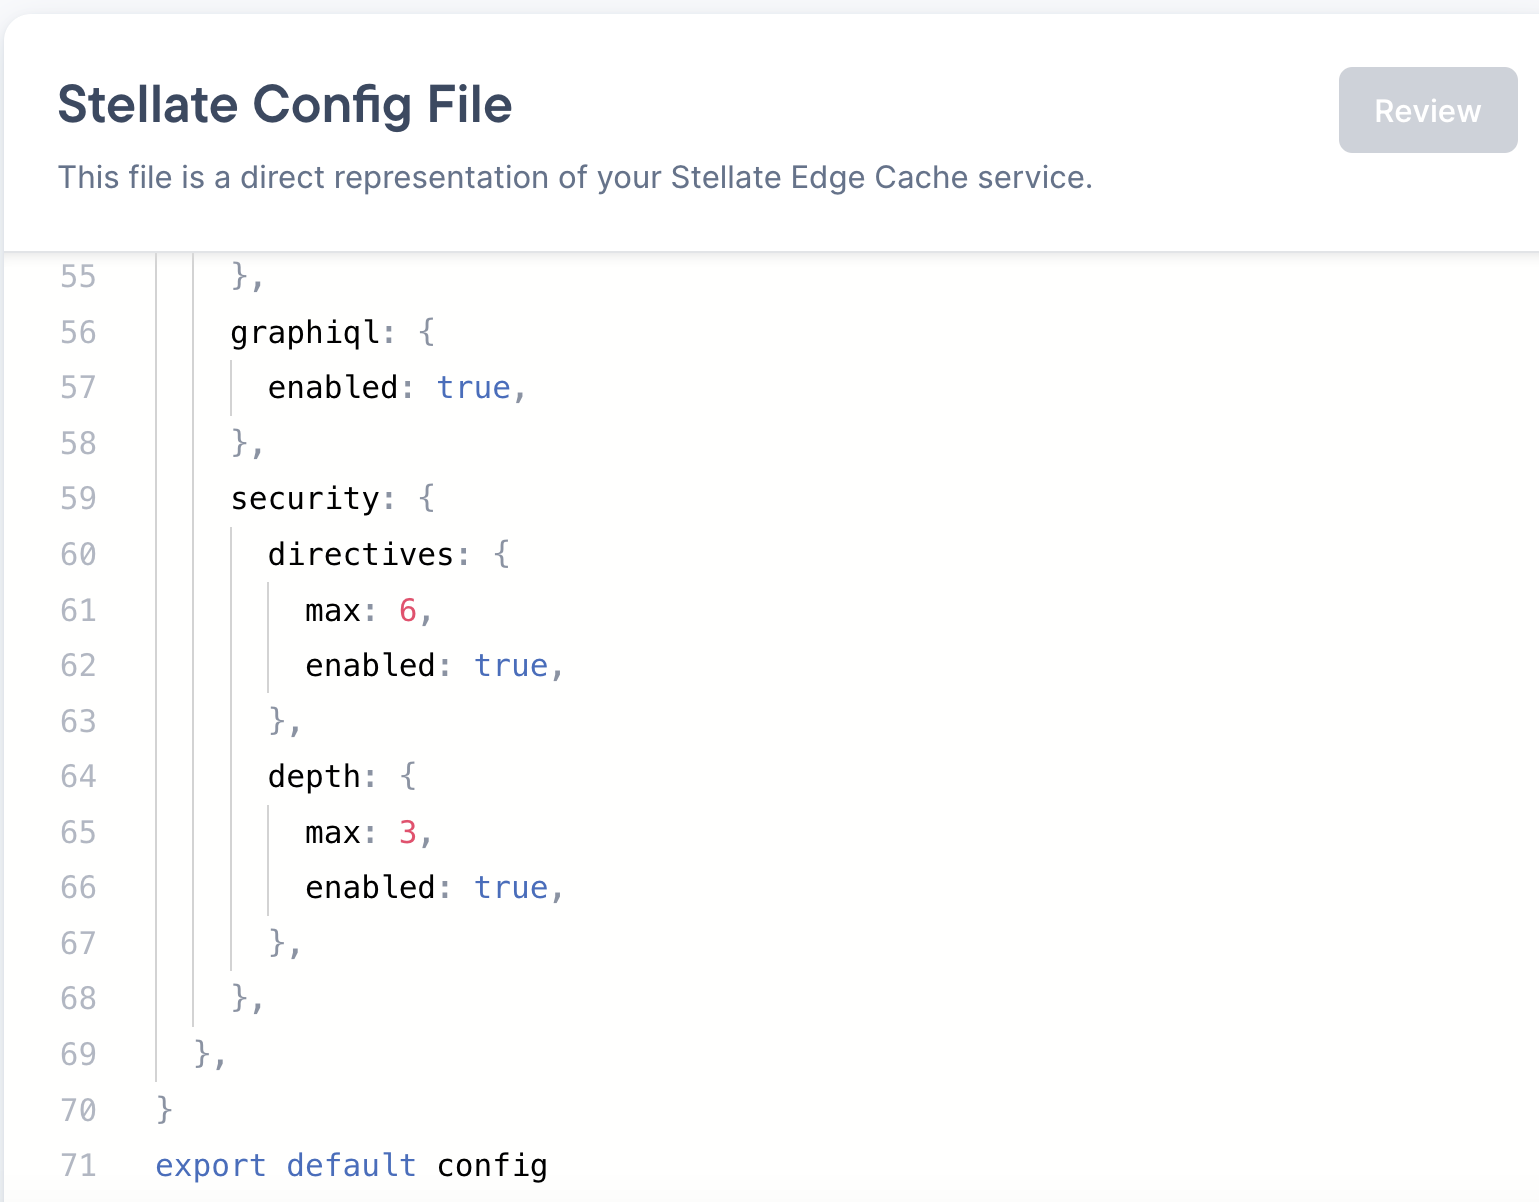Click the Review button

coord(1427,110)
